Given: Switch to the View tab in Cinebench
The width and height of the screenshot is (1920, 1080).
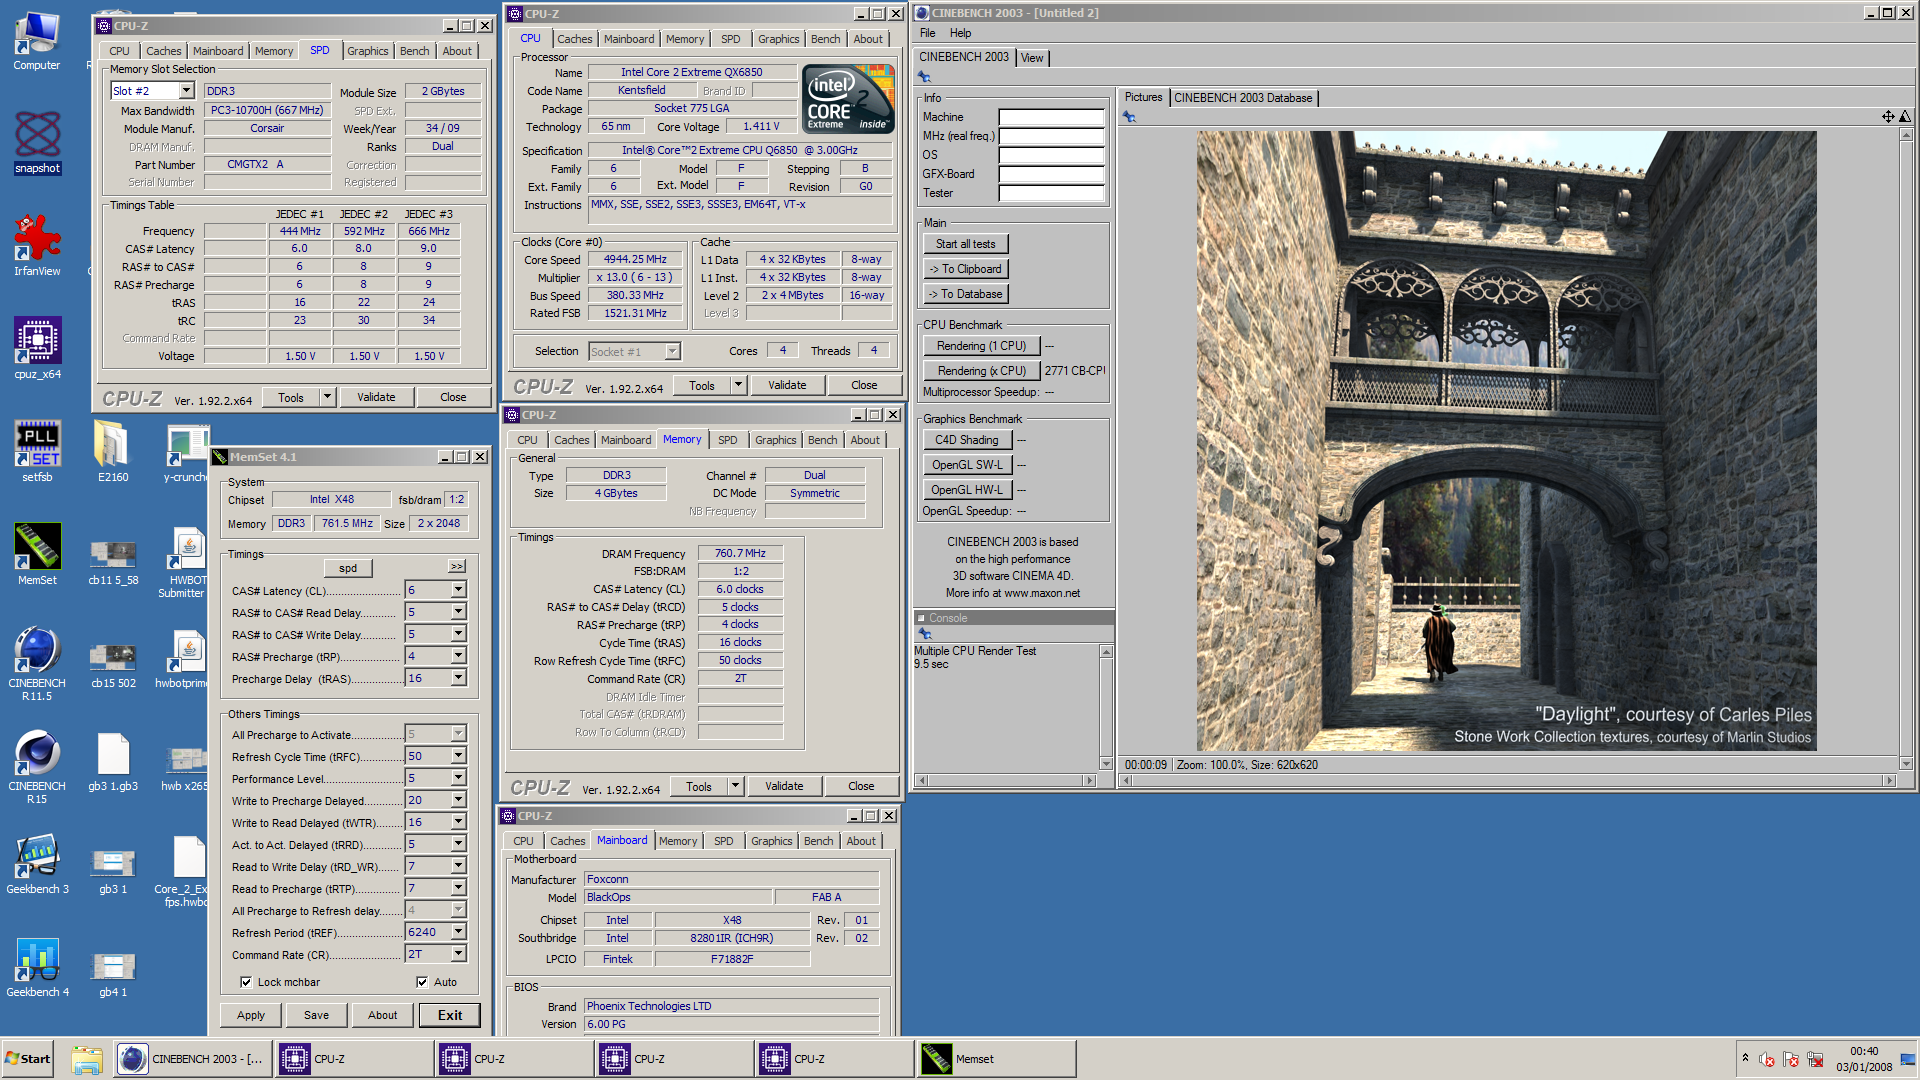Looking at the screenshot, I should [1032, 58].
